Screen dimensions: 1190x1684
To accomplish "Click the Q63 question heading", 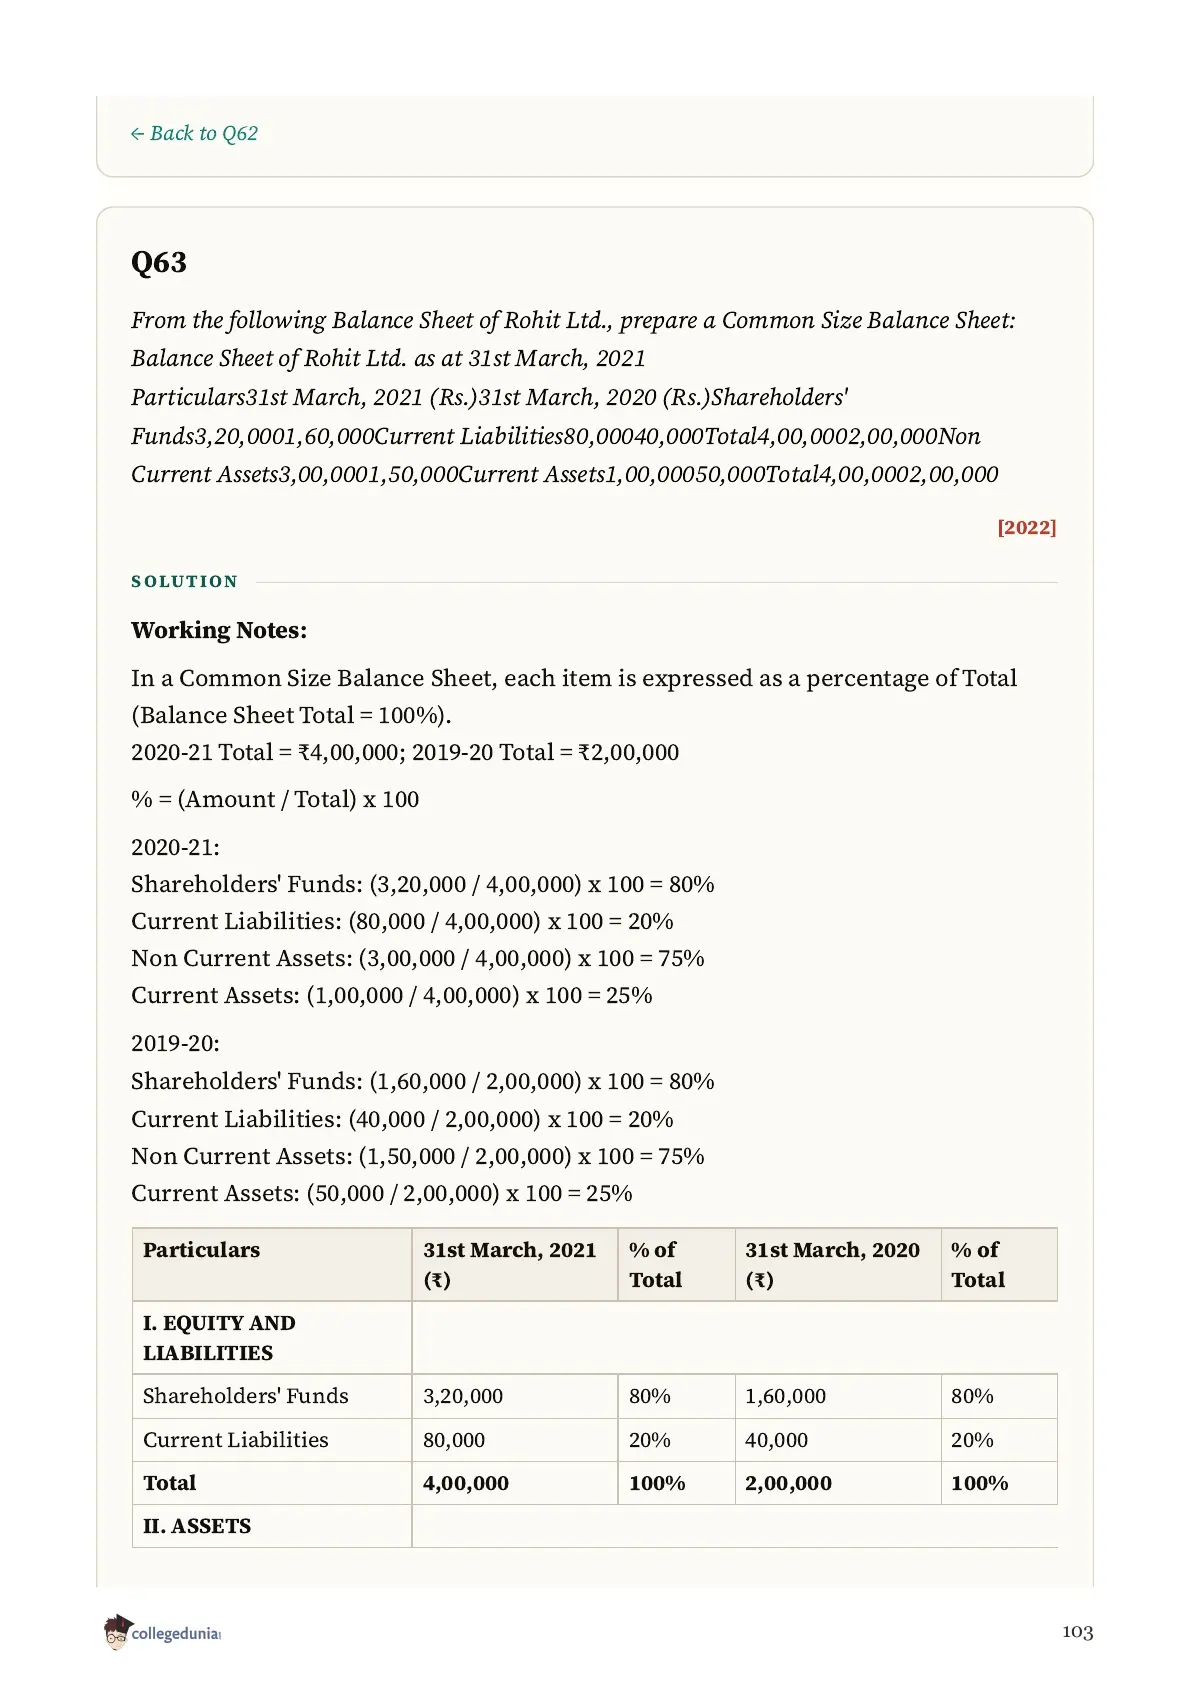I will coord(159,262).
